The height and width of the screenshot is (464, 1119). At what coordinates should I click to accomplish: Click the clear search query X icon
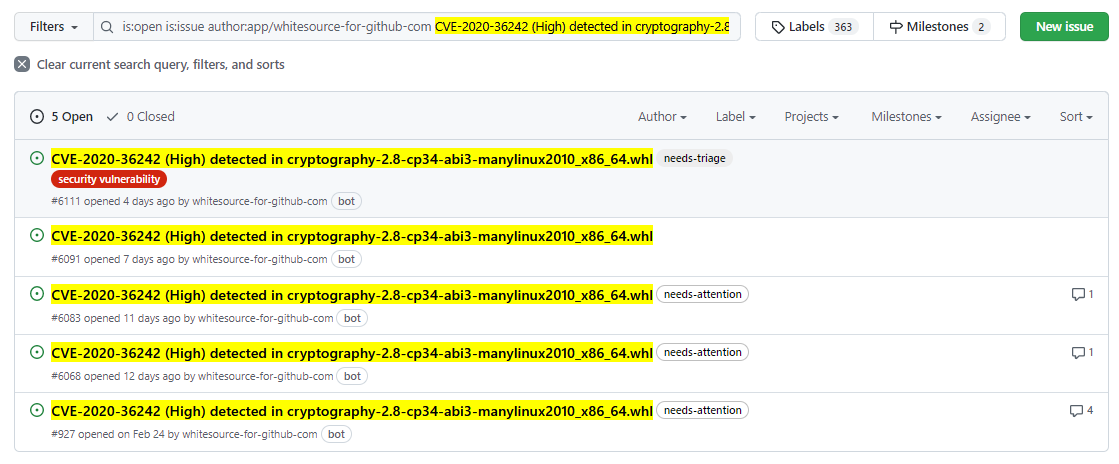[22, 64]
